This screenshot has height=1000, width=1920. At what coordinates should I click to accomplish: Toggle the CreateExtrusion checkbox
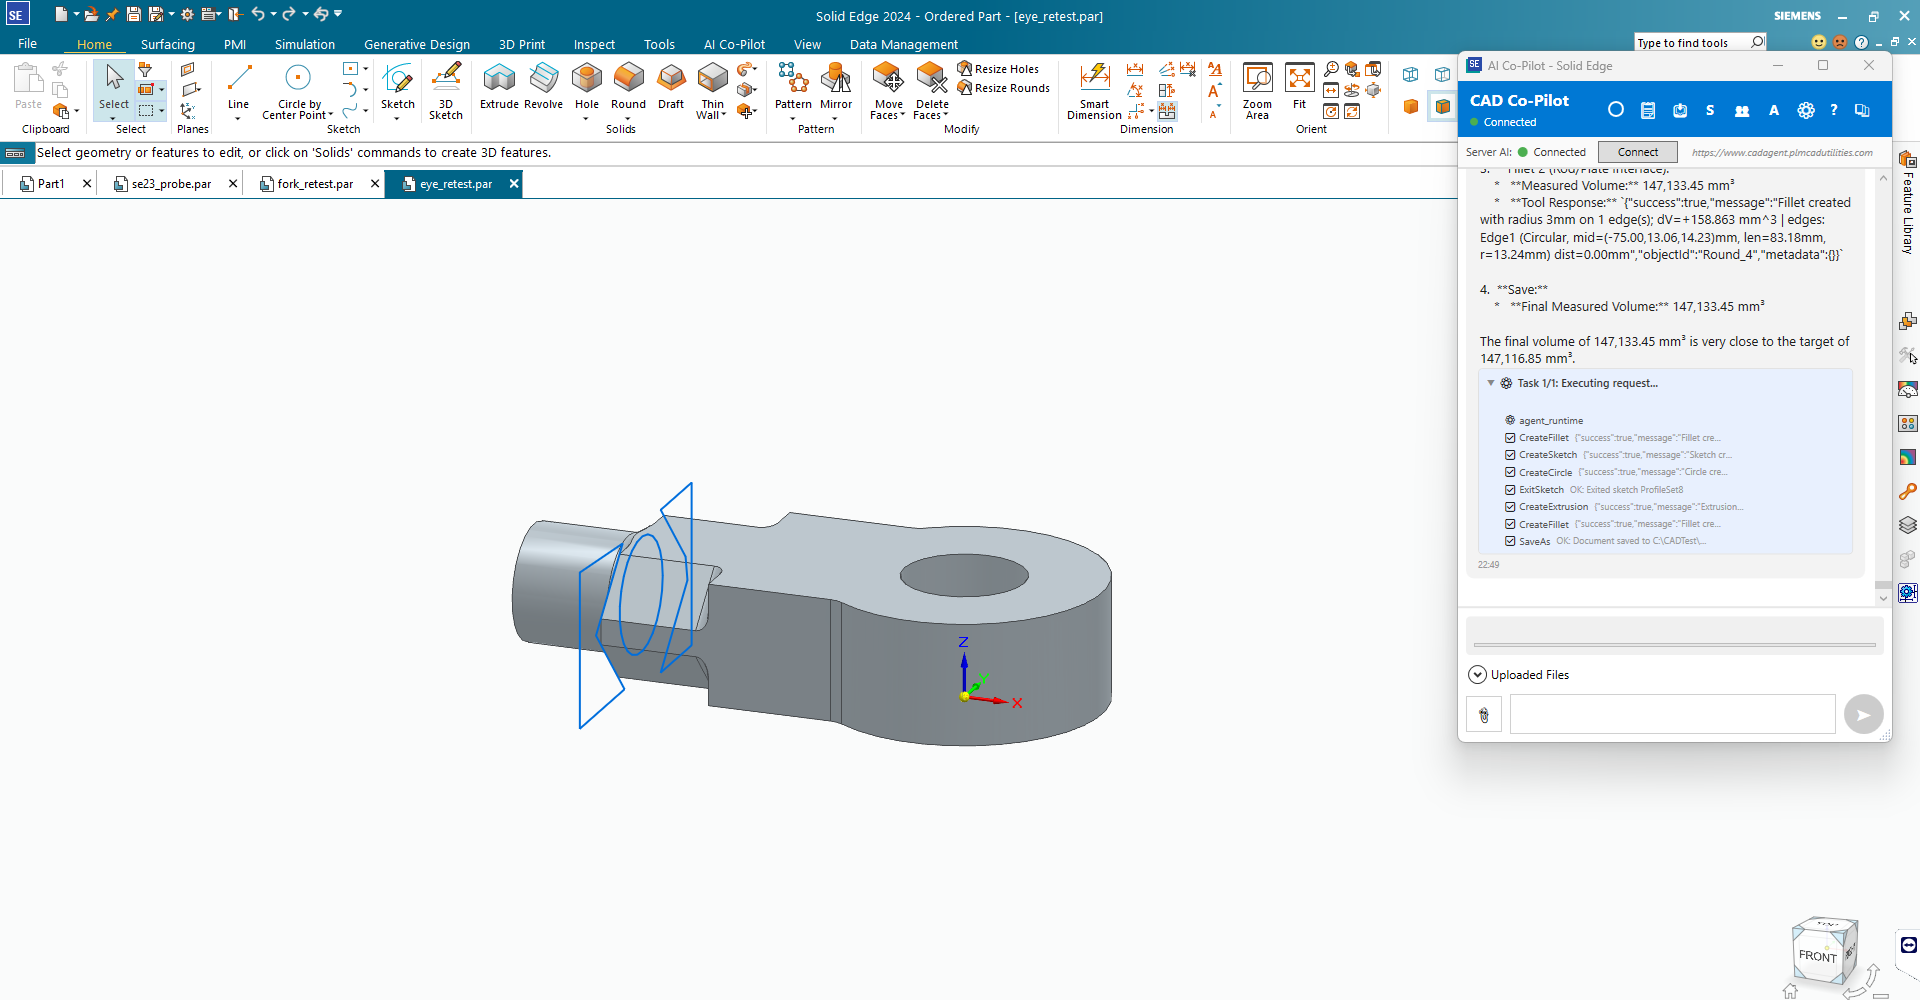[x=1510, y=507]
